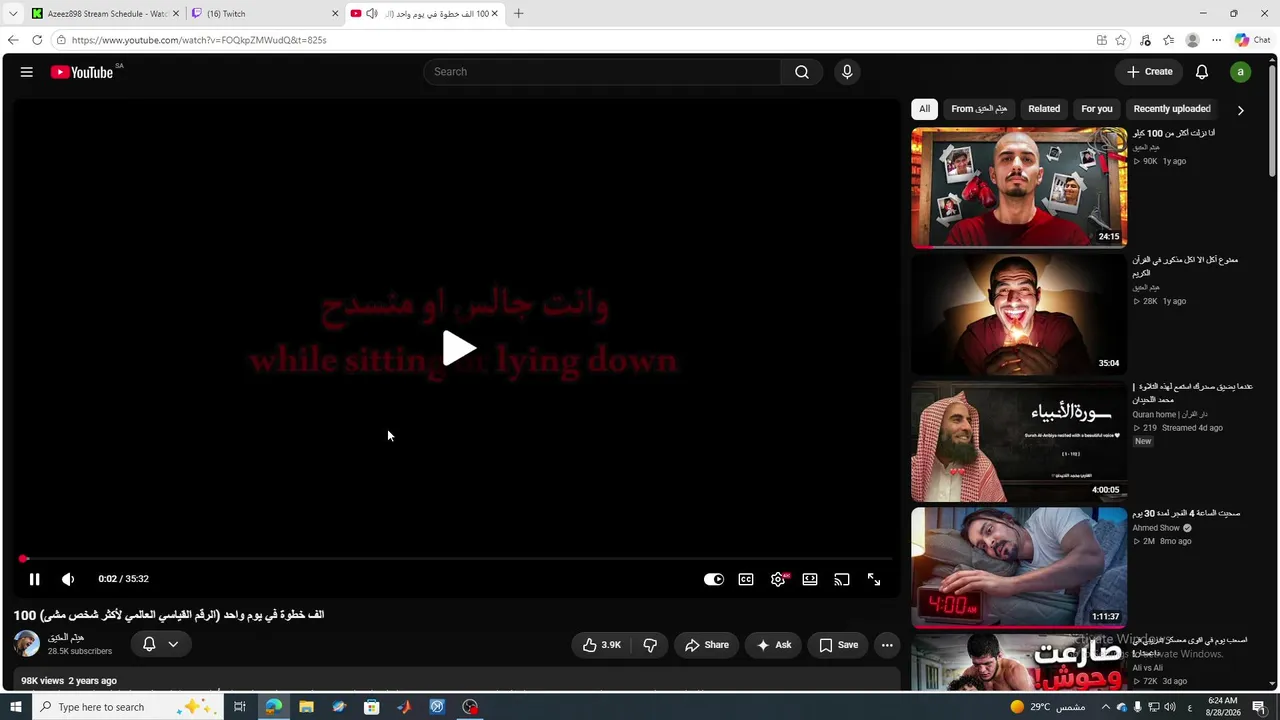The width and height of the screenshot is (1280, 720).
Task: Toggle the autoplay switch in player
Action: [x=714, y=579]
